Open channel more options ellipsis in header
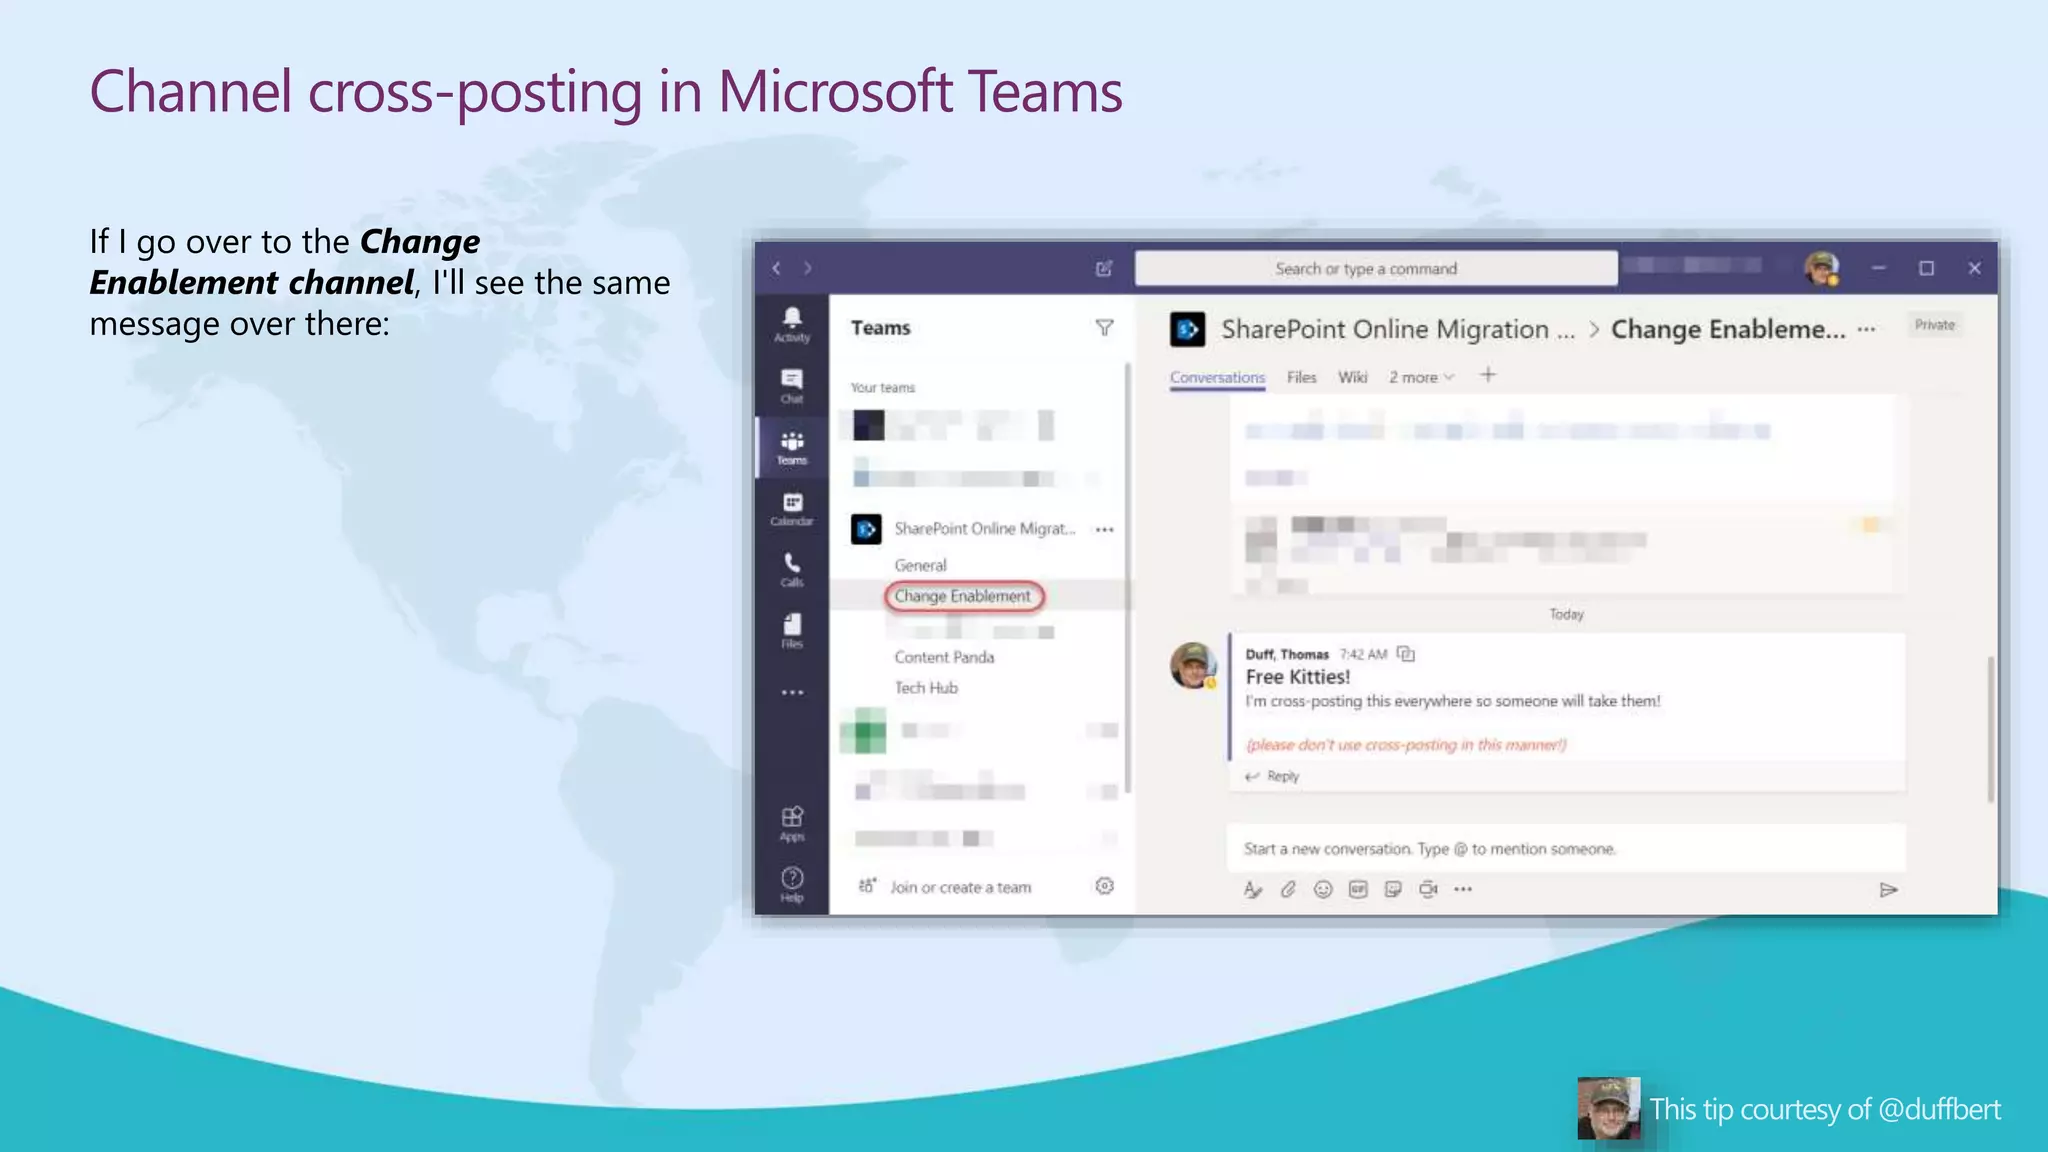 pos(1866,329)
